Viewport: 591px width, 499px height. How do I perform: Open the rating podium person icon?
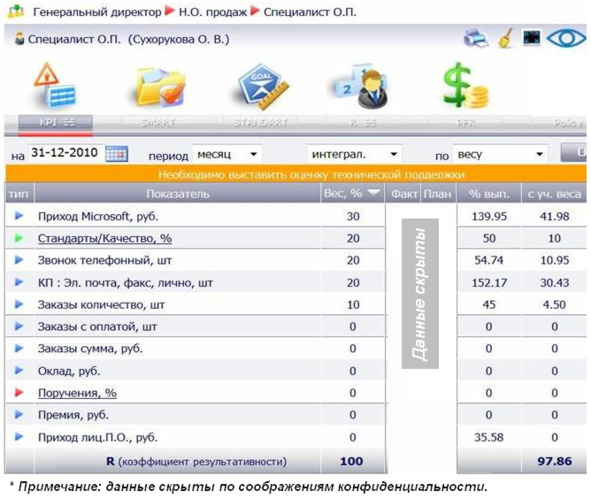360,87
